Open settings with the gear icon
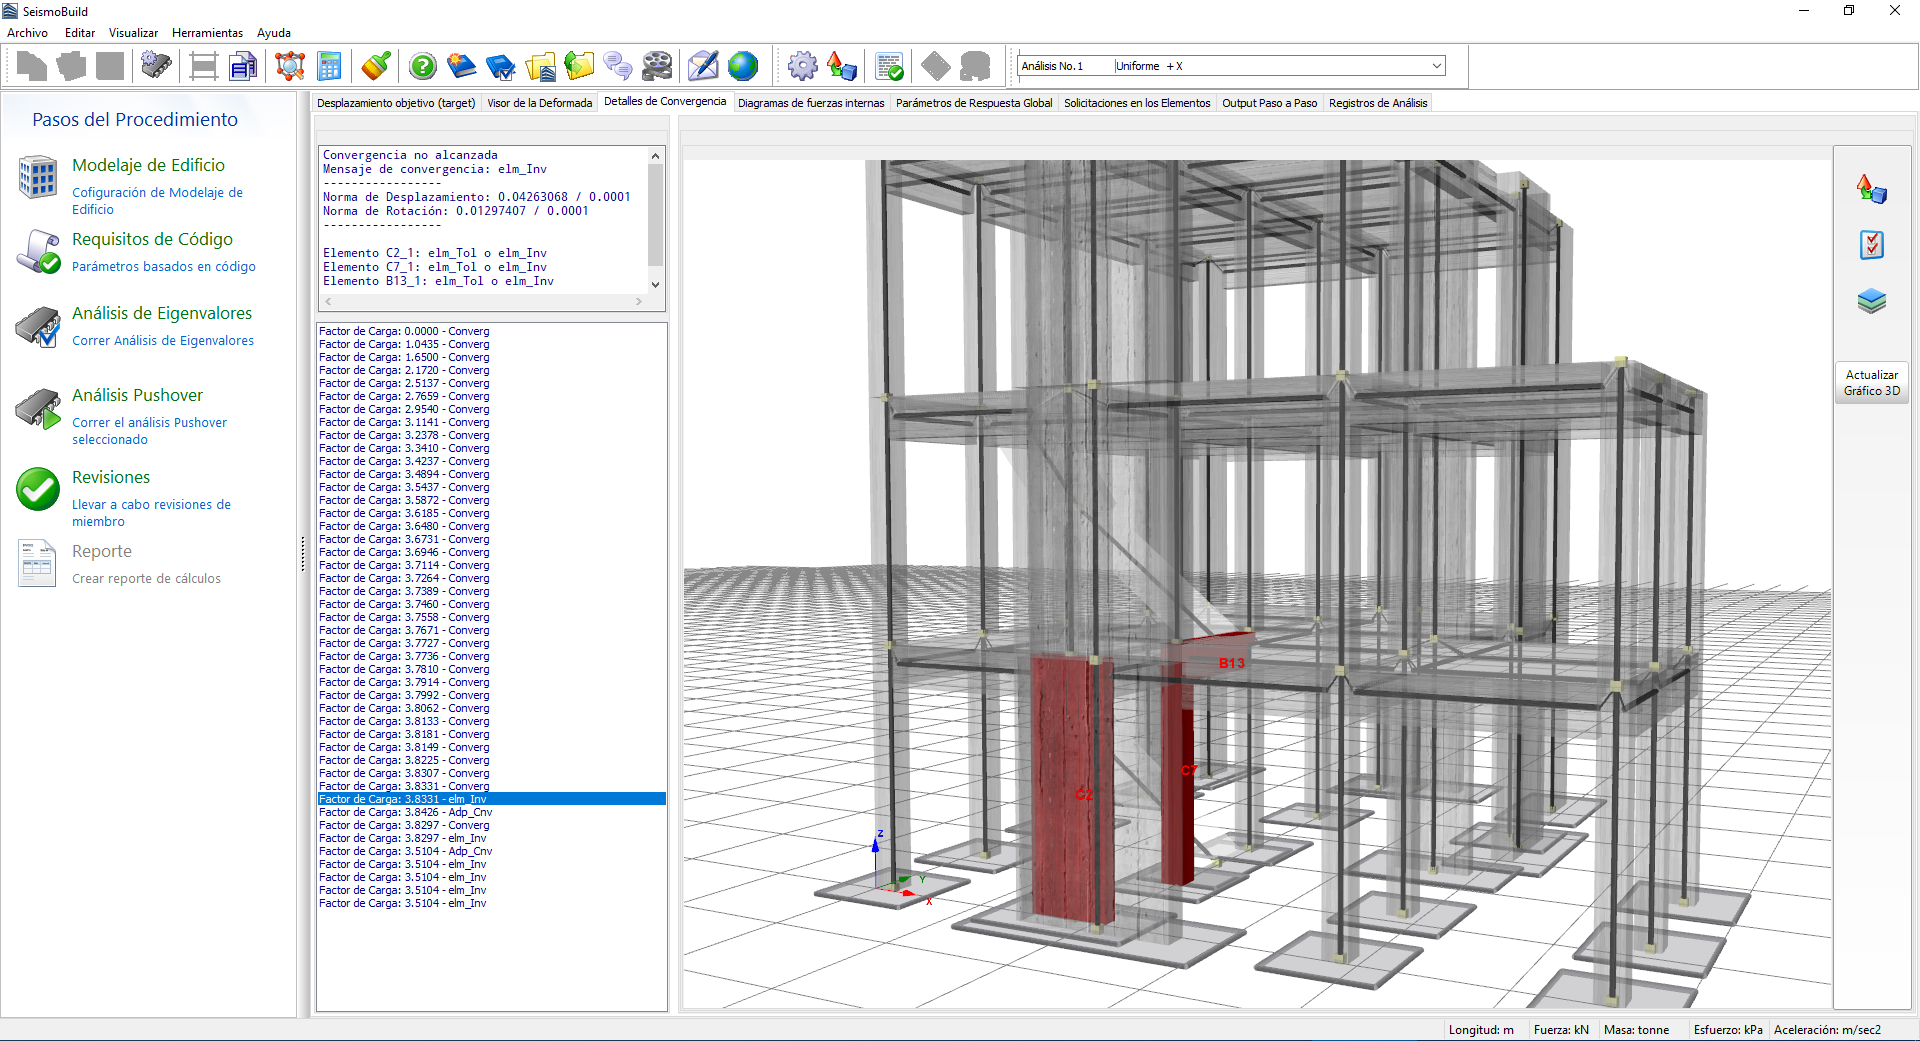The image size is (1920, 1041). tap(802, 67)
